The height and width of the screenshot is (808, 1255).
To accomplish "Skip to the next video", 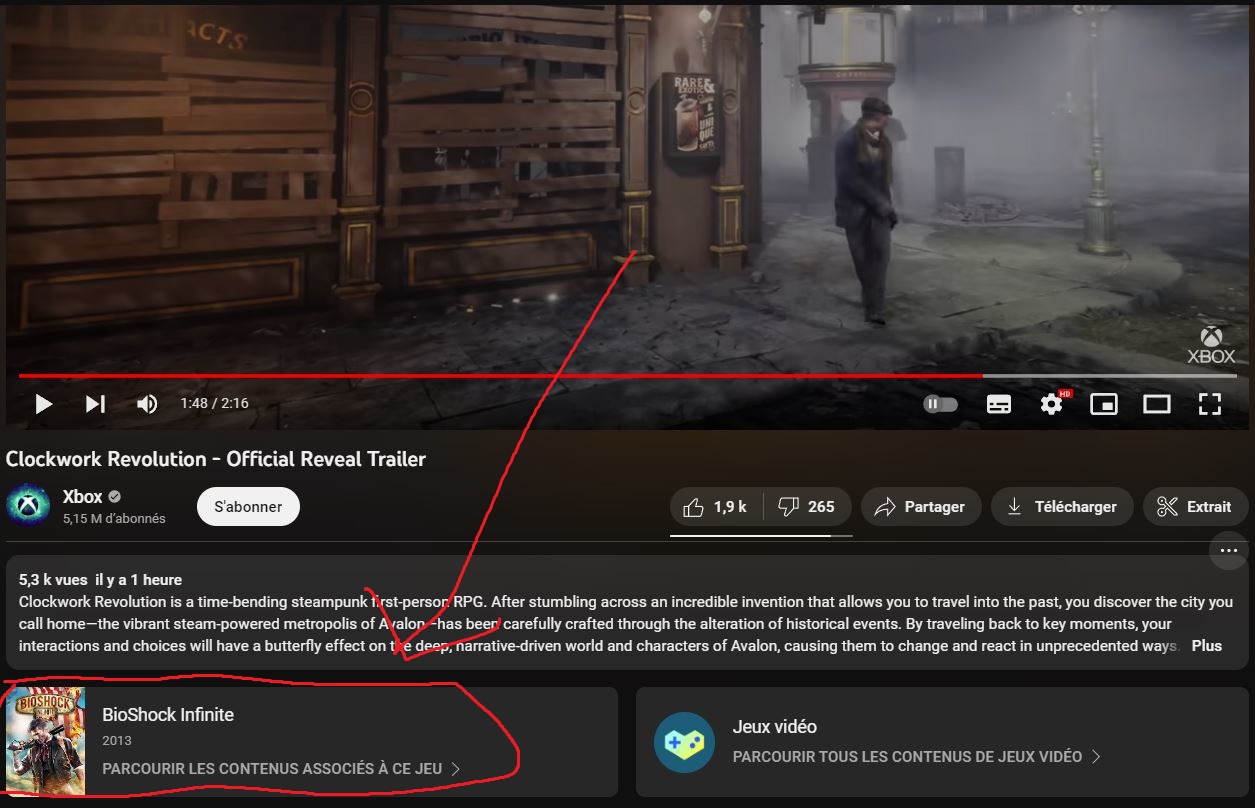I will click(x=95, y=404).
